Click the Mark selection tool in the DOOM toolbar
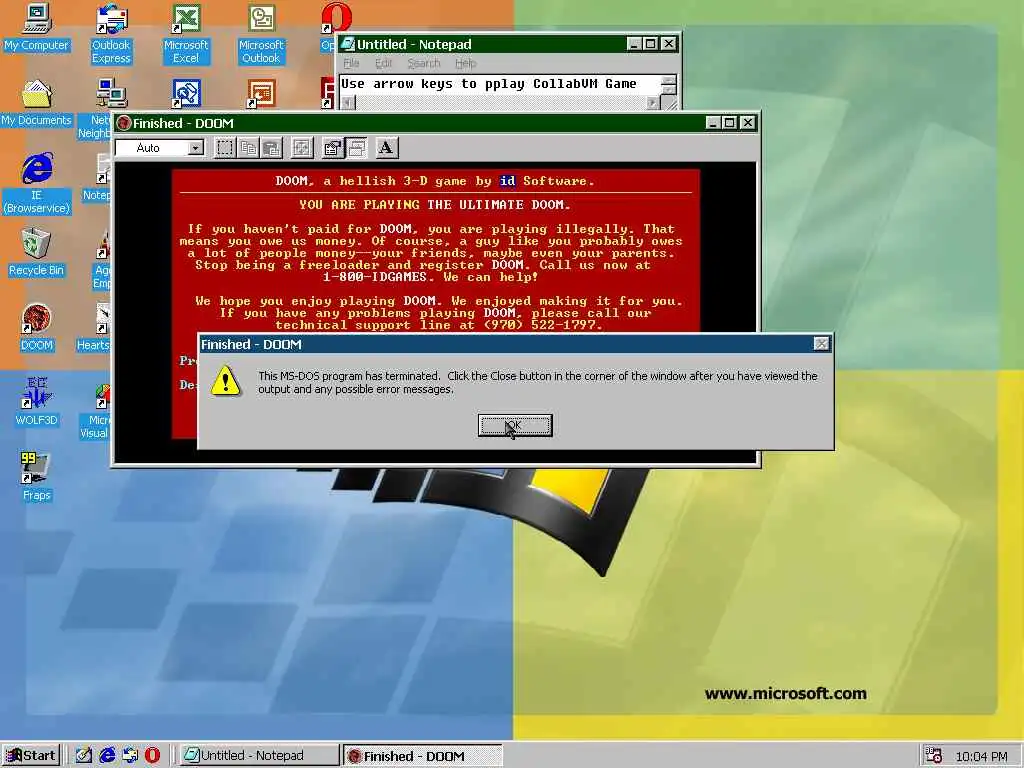The height and width of the screenshot is (768, 1024). (x=225, y=148)
